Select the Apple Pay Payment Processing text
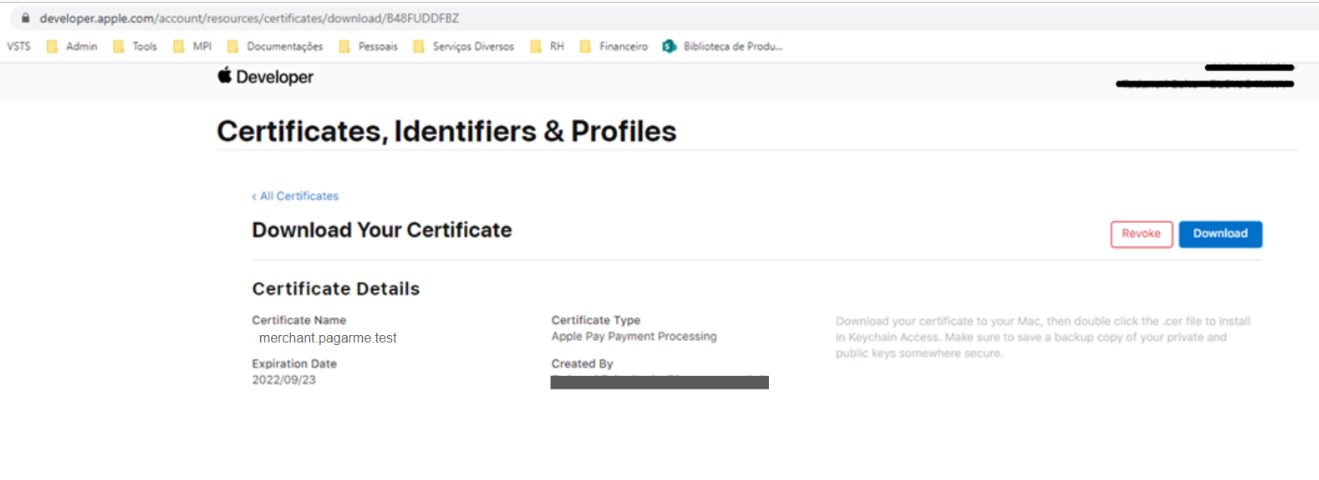The height and width of the screenshot is (480, 1319). [634, 337]
